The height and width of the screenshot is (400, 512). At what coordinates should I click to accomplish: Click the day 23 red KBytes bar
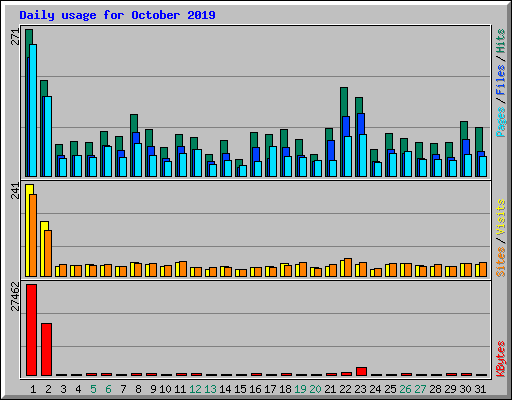coord(361,371)
